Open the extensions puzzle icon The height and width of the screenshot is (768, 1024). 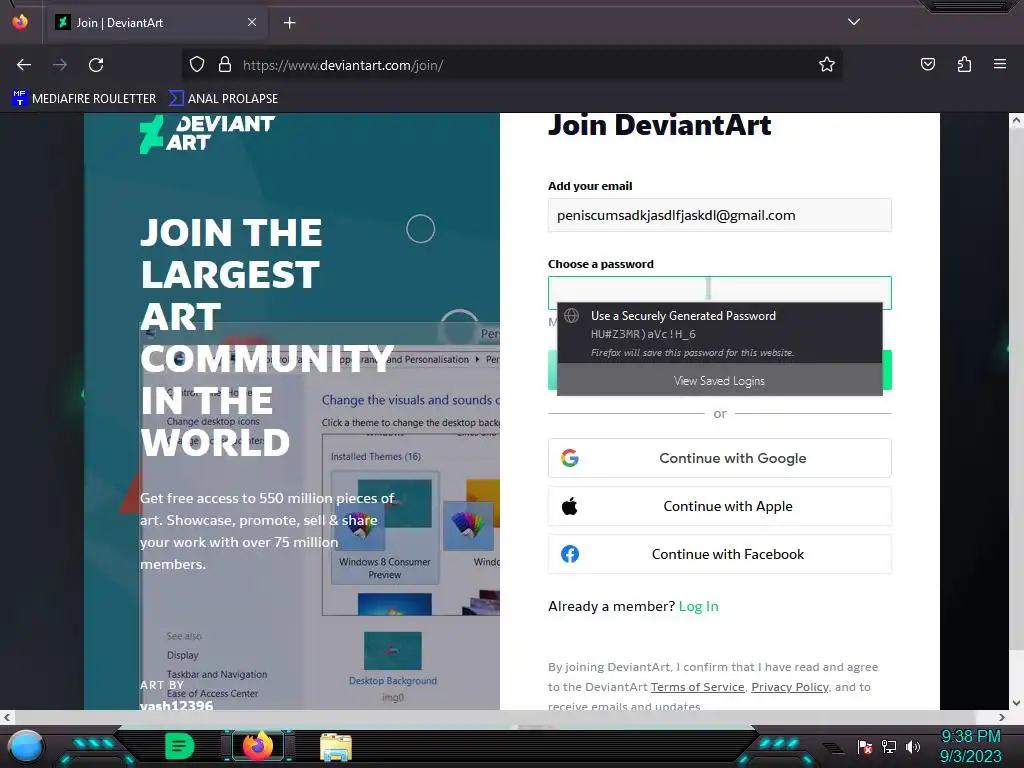pos(964,65)
